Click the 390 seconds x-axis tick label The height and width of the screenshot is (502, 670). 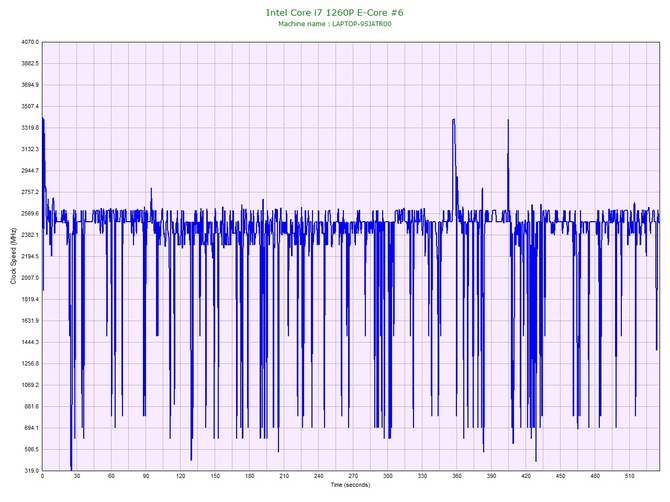click(491, 476)
